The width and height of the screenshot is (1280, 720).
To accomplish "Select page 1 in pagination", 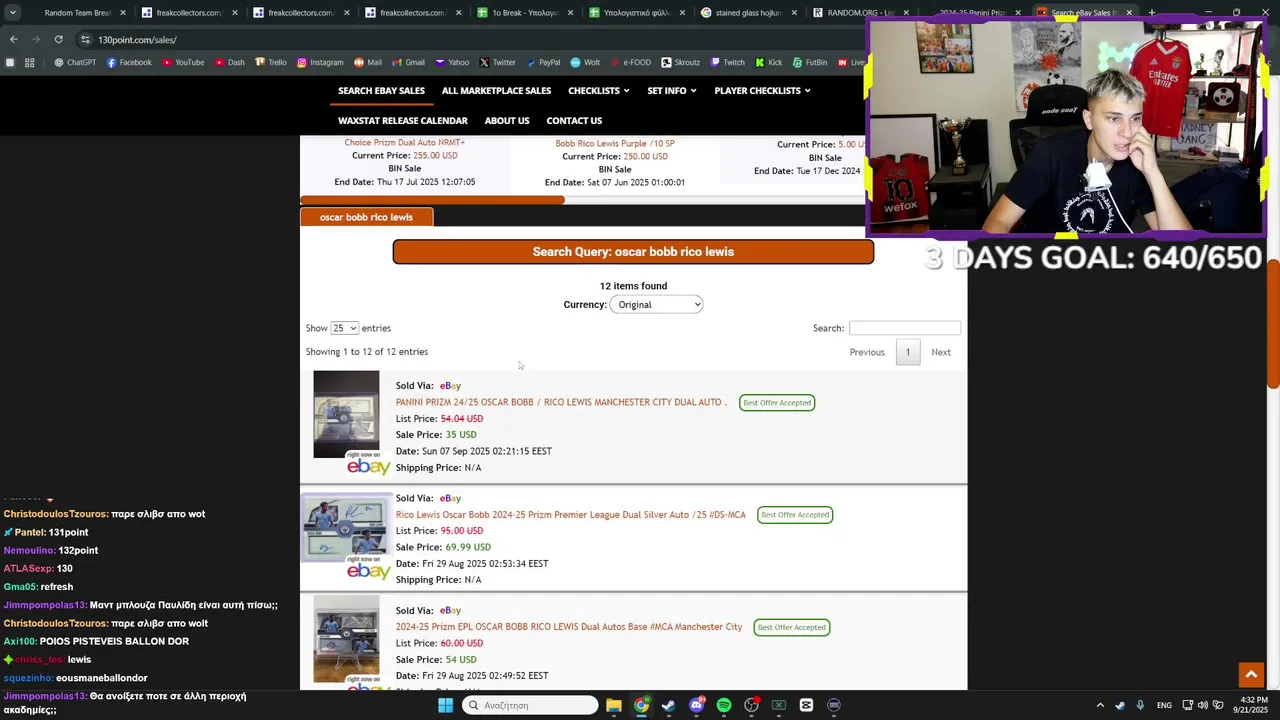I will click(908, 352).
